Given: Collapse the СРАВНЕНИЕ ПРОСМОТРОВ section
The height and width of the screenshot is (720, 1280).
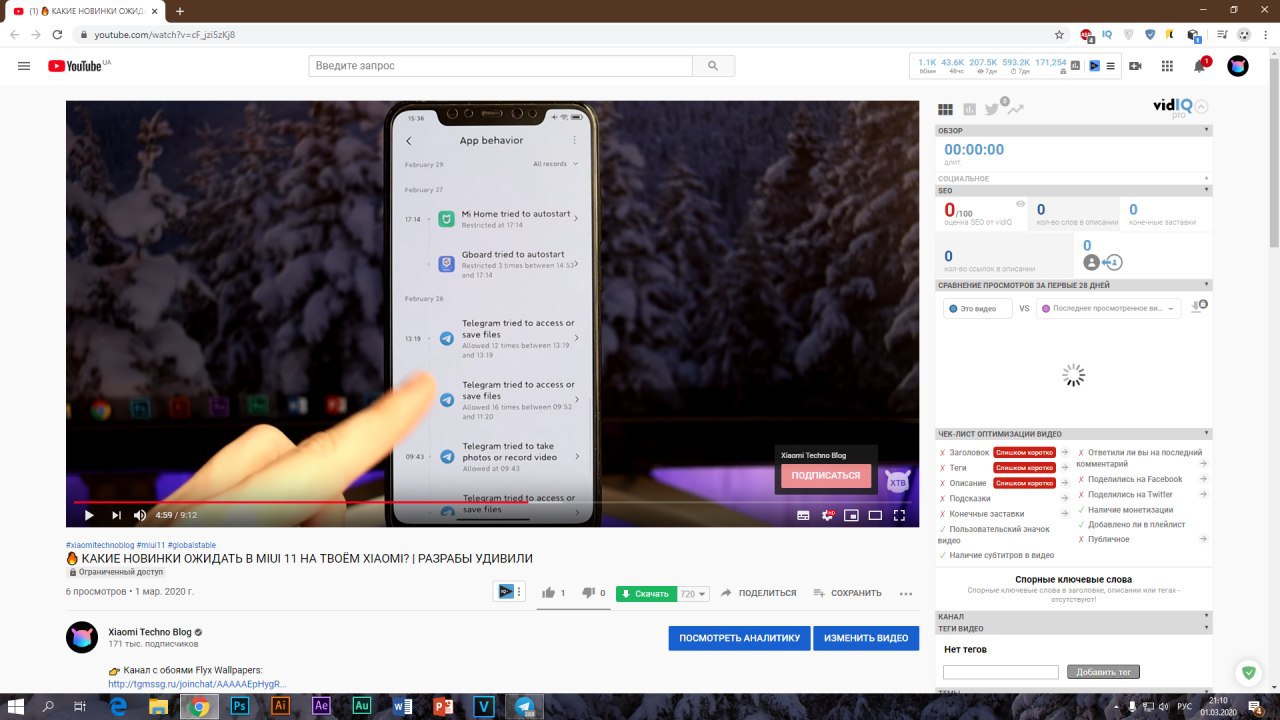Looking at the screenshot, I should [1206, 285].
